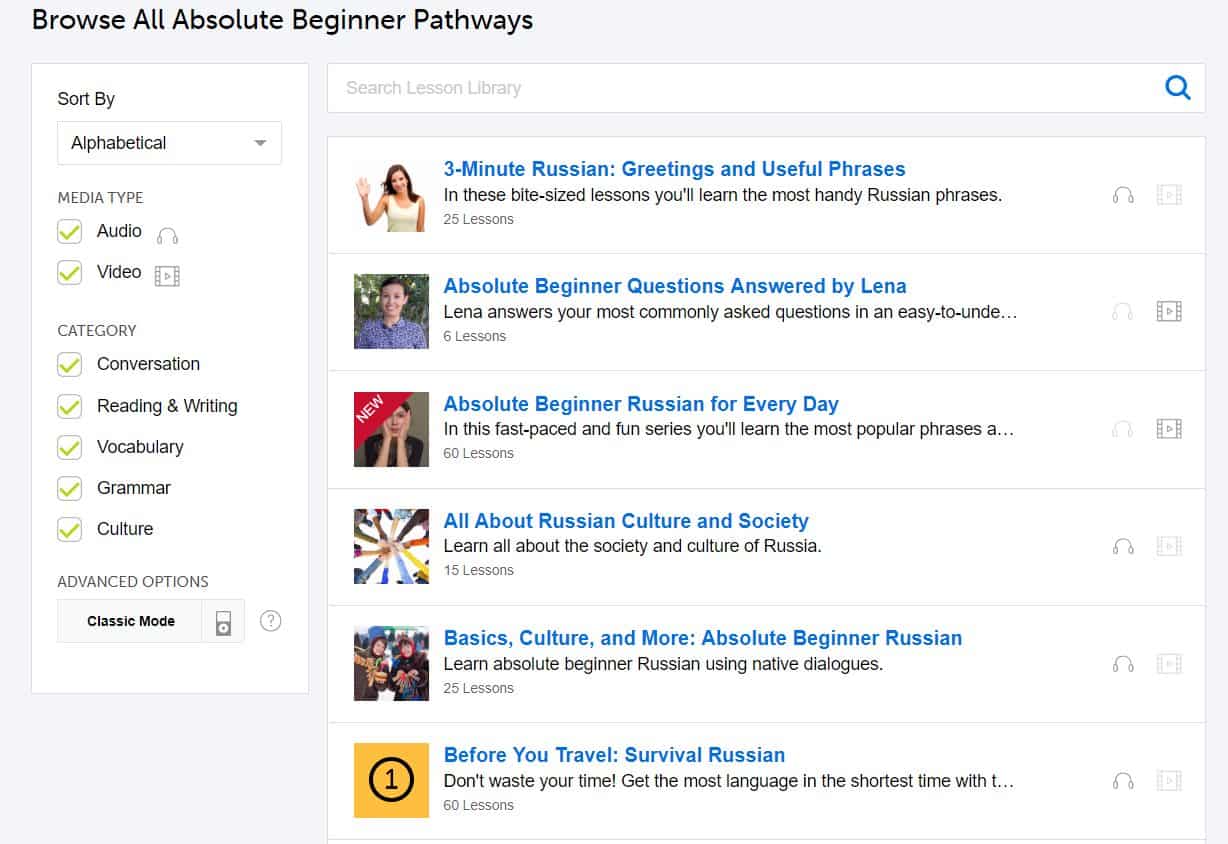Uncheck the Video media type checkbox
This screenshot has width=1228, height=844.
pos(69,272)
